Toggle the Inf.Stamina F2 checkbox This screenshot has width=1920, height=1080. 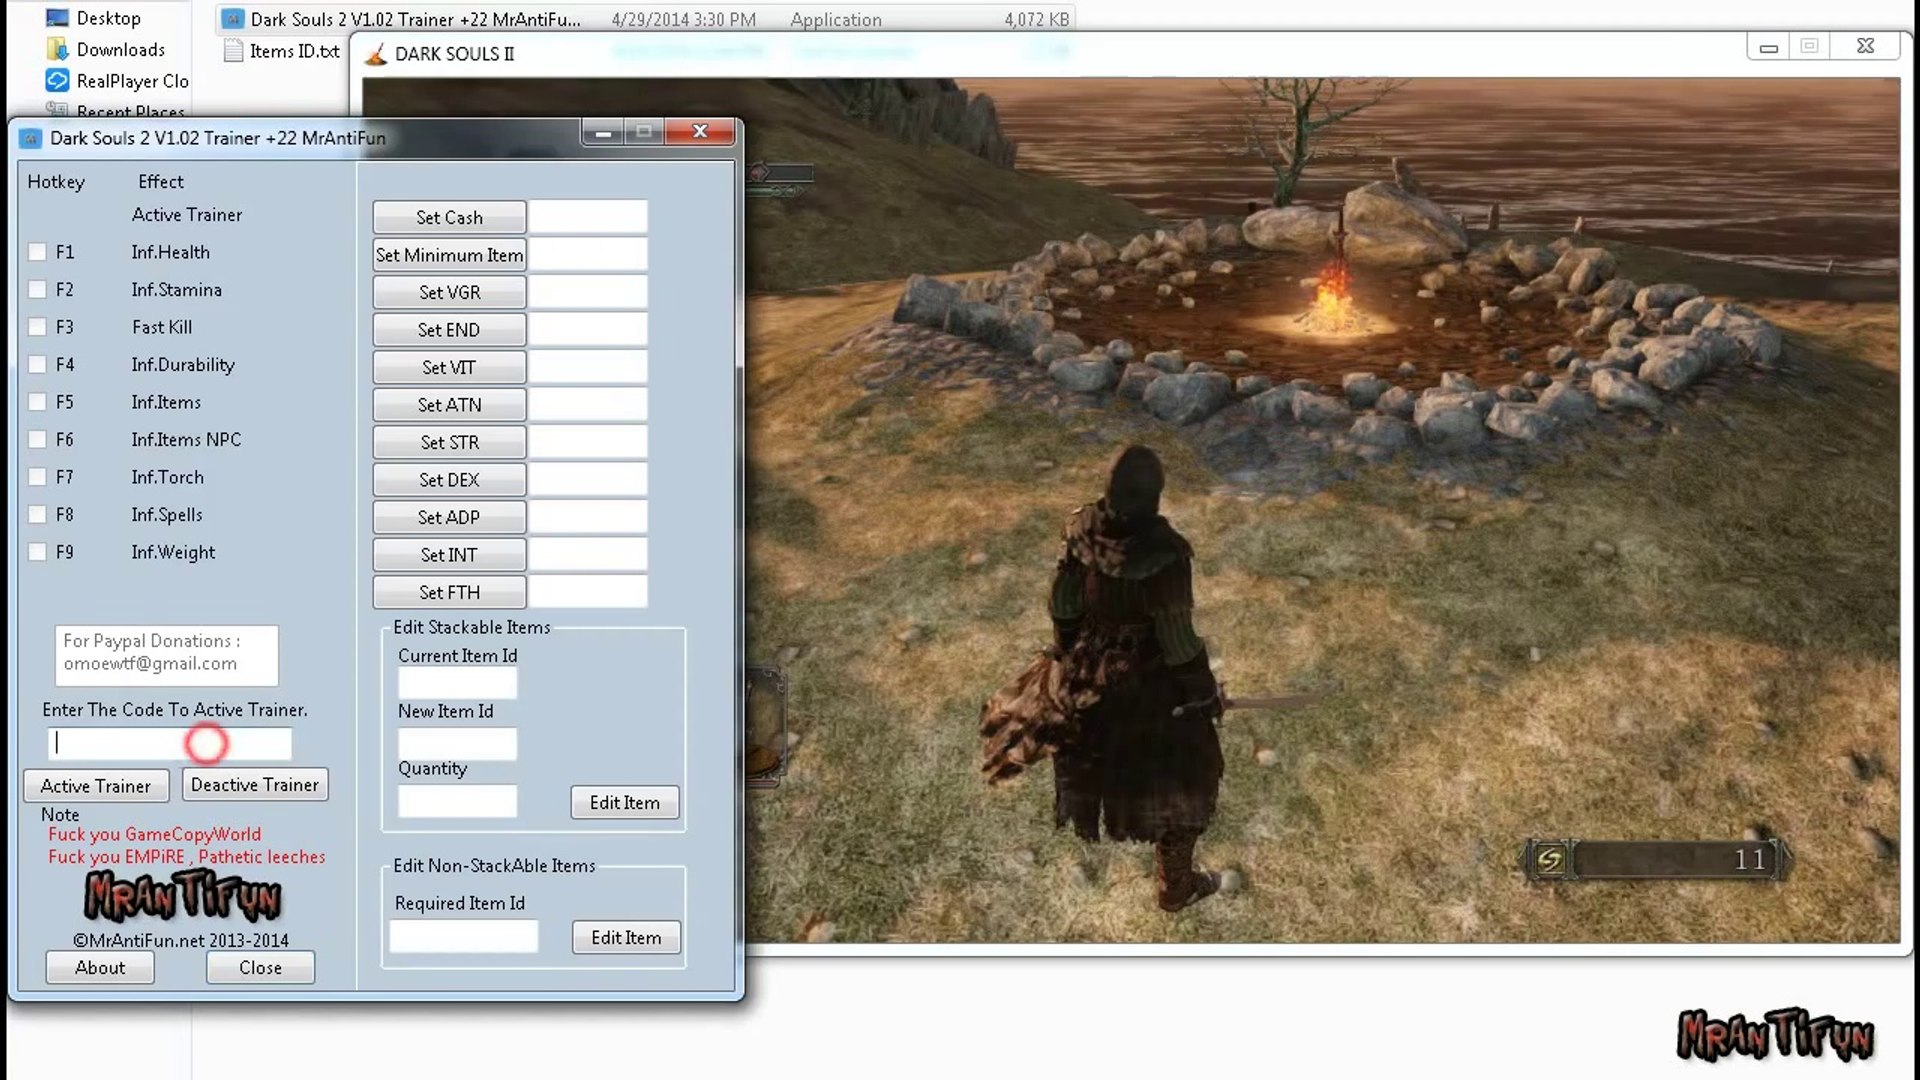tap(36, 289)
